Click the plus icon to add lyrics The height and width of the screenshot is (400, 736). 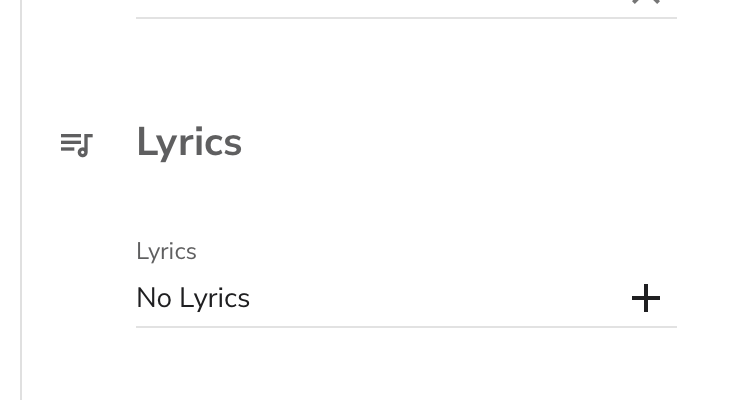click(646, 298)
